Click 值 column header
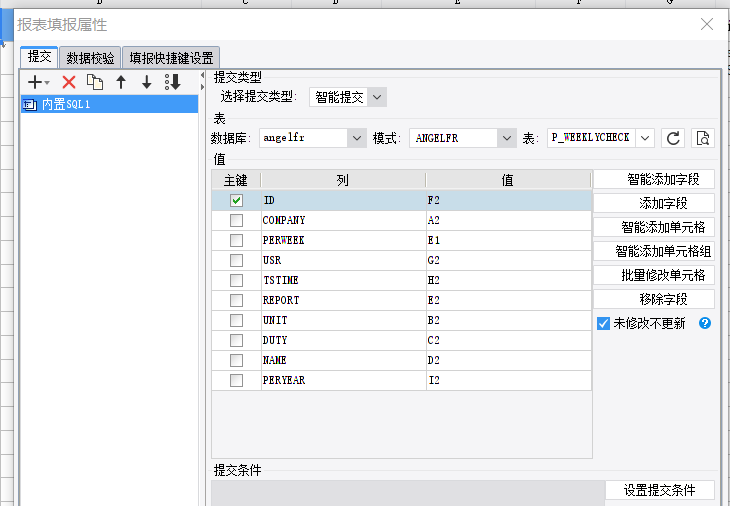 [508, 180]
